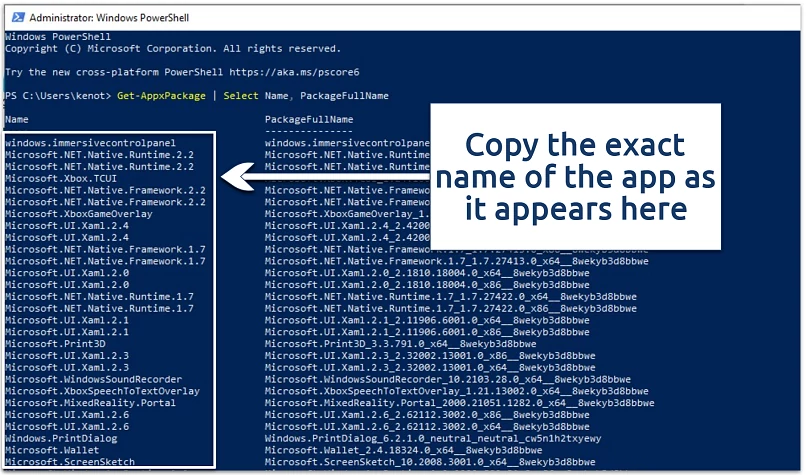The height and width of the screenshot is (475, 806).
Task: Click the 'Name' column header
Action: coord(16,120)
